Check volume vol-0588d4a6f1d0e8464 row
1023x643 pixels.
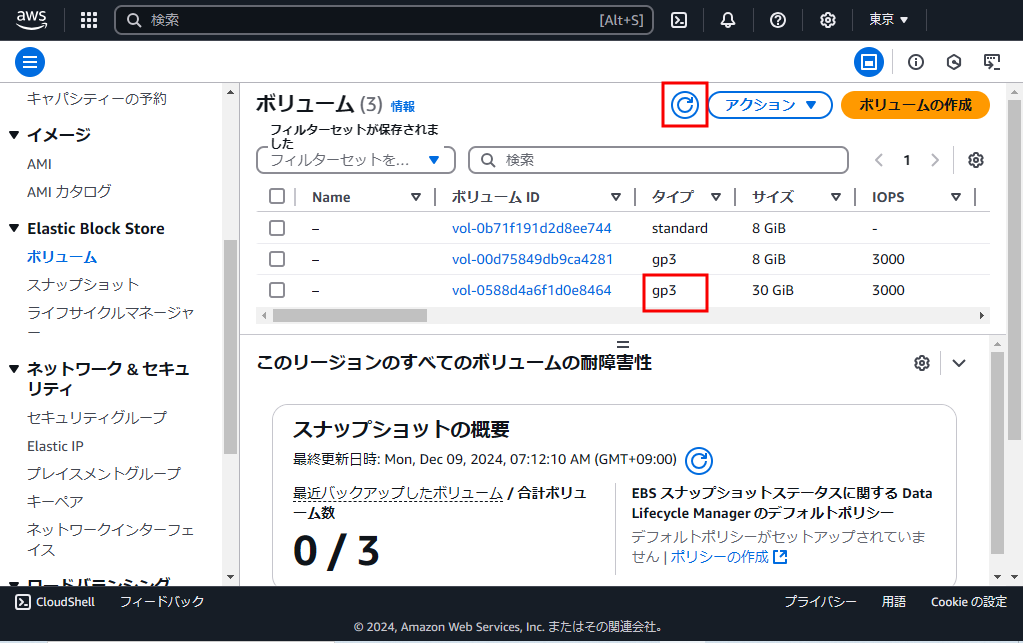277,290
